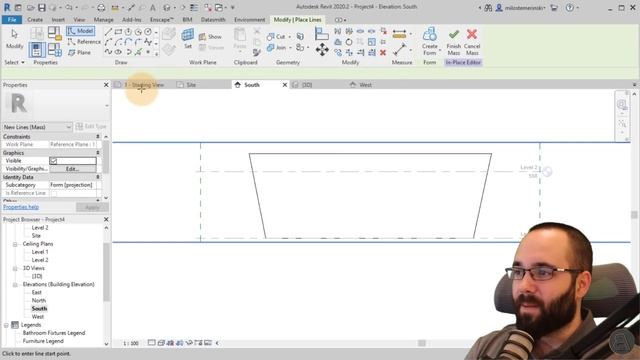This screenshot has width=640, height=360.
Task: Open the Insert ribbon tab
Action: point(58,20)
